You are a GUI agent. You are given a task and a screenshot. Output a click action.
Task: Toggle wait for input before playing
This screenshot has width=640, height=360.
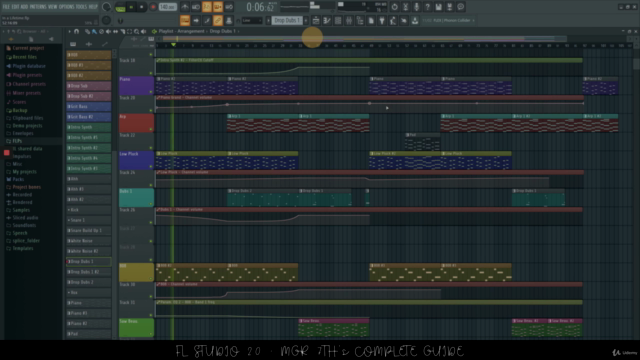196,7
